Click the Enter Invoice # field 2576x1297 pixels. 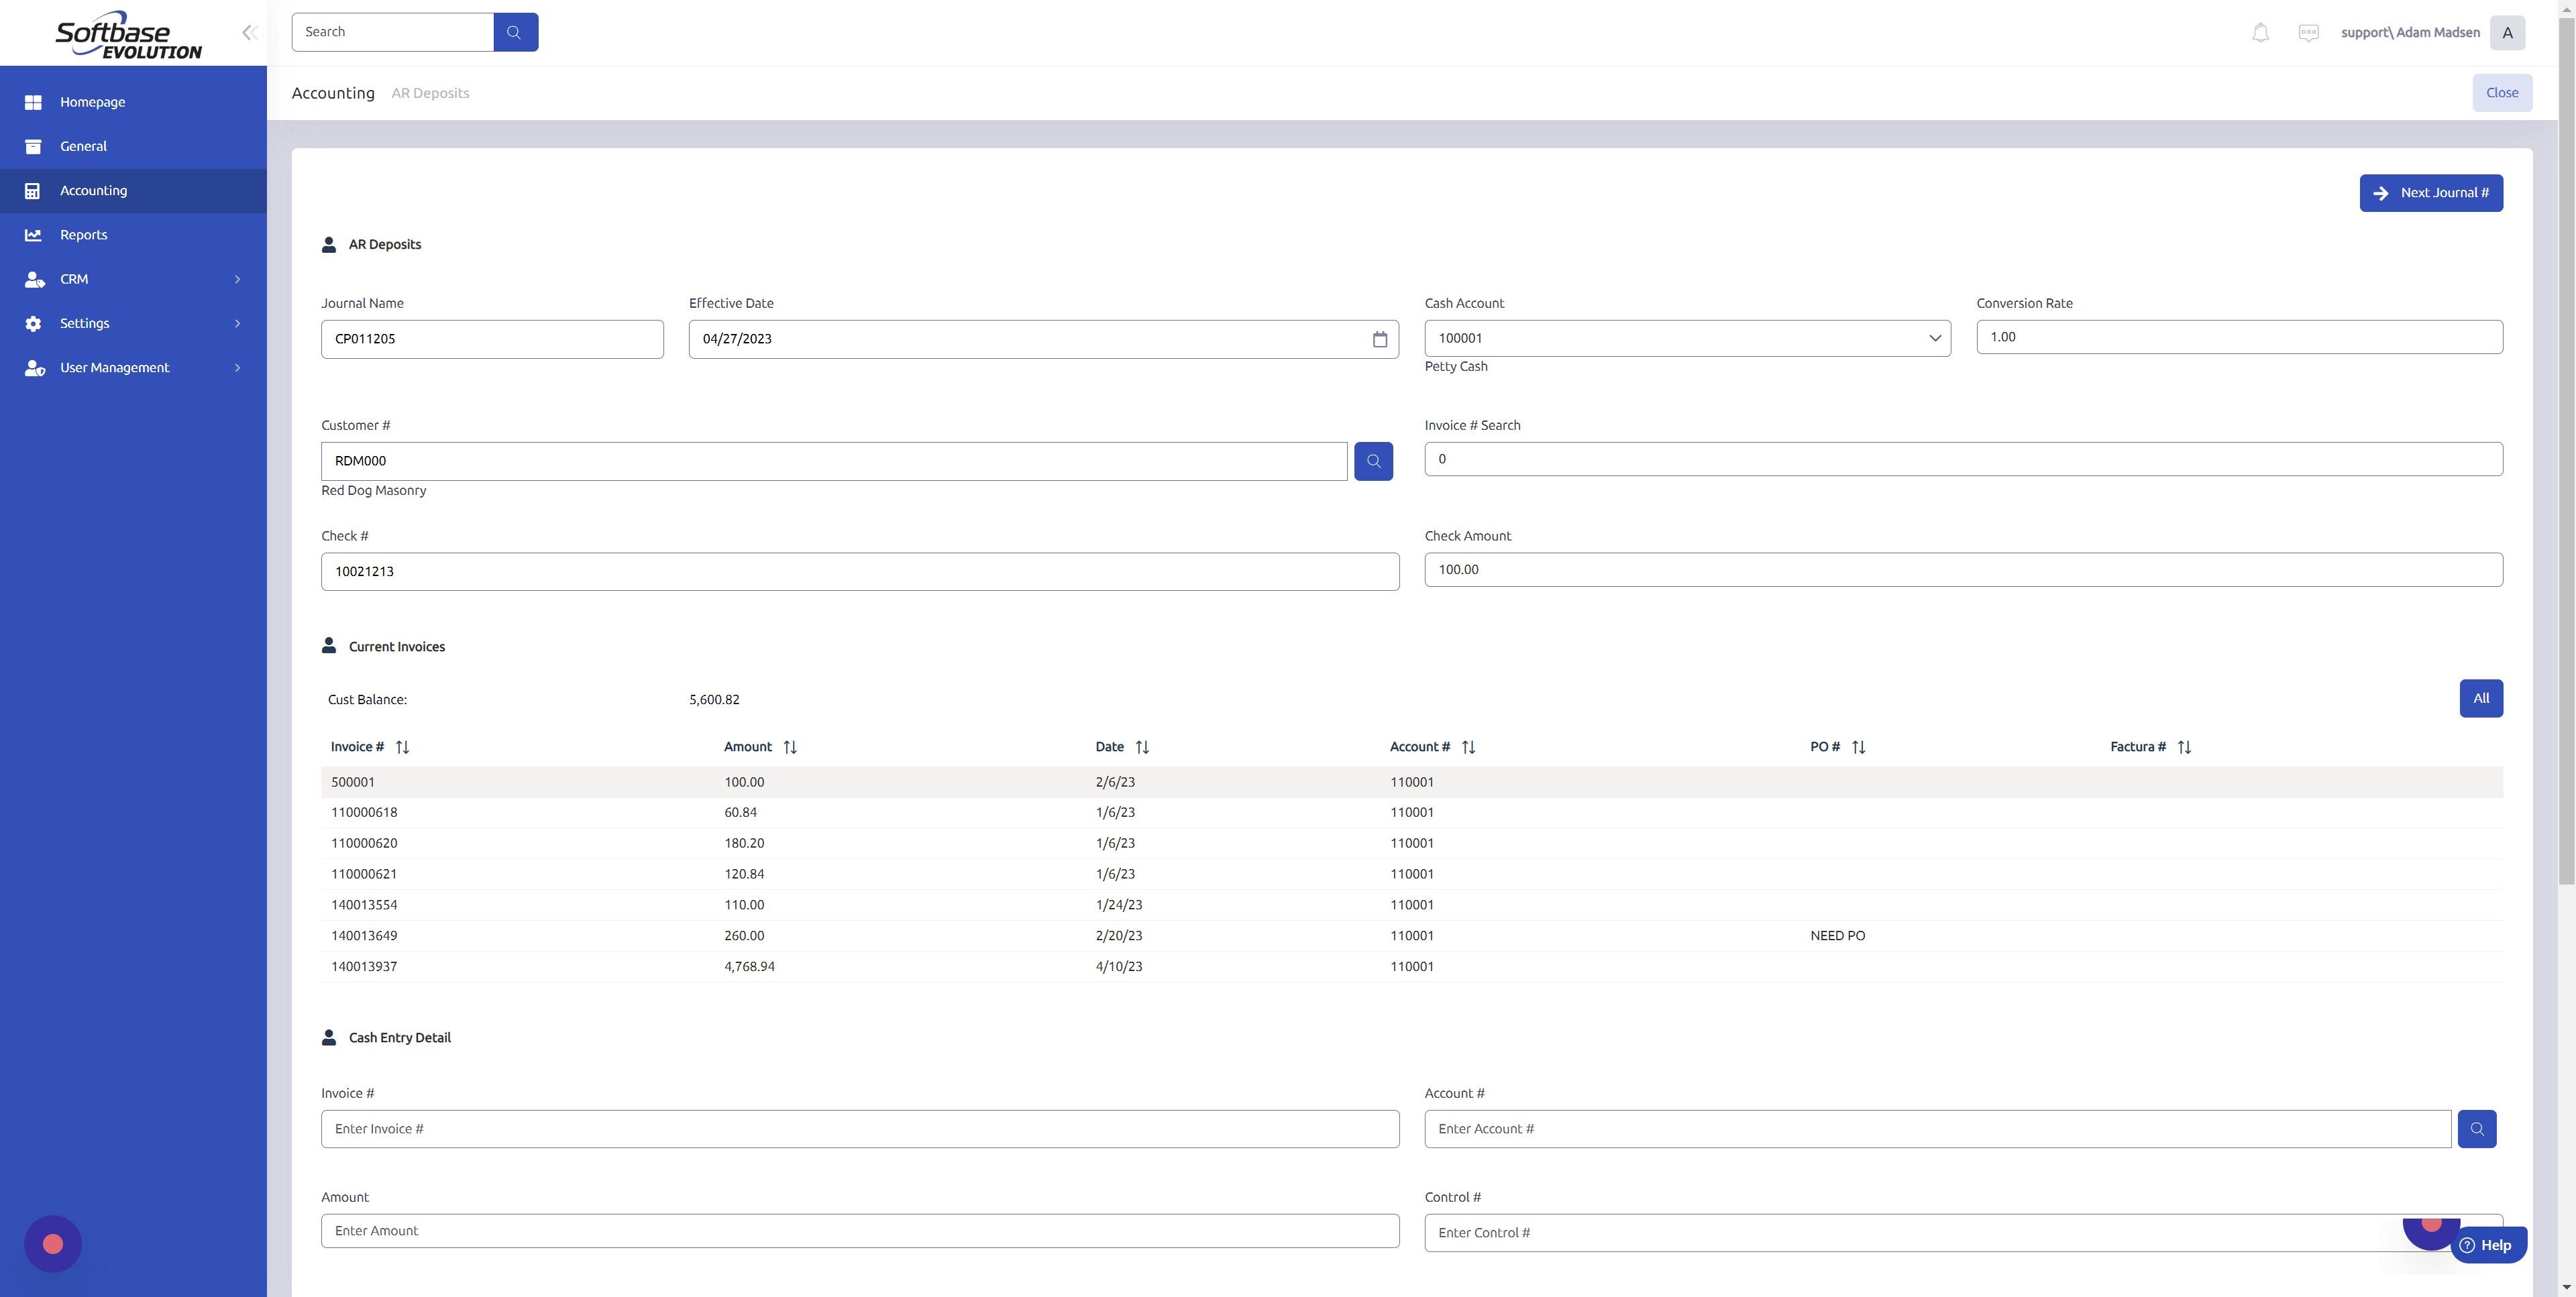[x=860, y=1129]
